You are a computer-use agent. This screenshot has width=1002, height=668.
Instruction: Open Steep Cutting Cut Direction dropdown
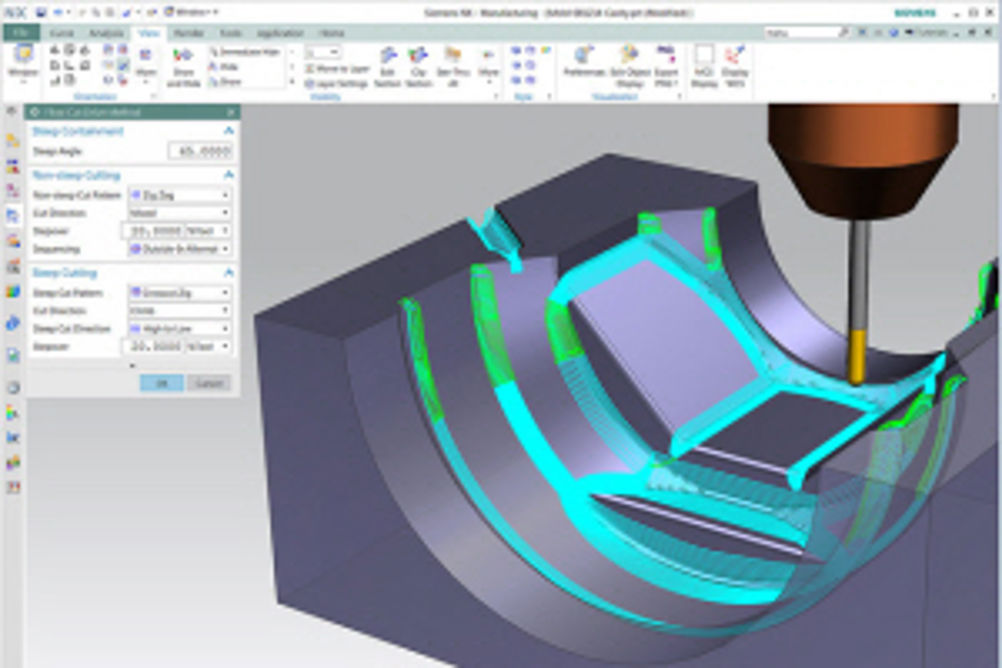coord(180,311)
